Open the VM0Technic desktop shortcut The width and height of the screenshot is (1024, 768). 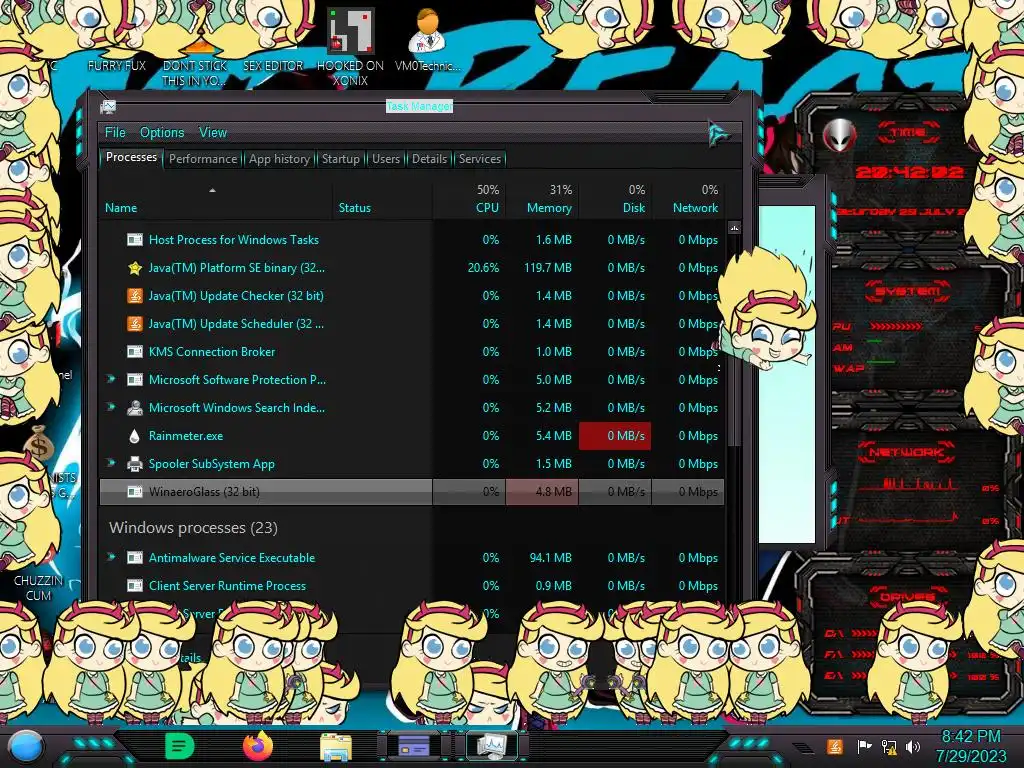pyautogui.click(x=427, y=39)
